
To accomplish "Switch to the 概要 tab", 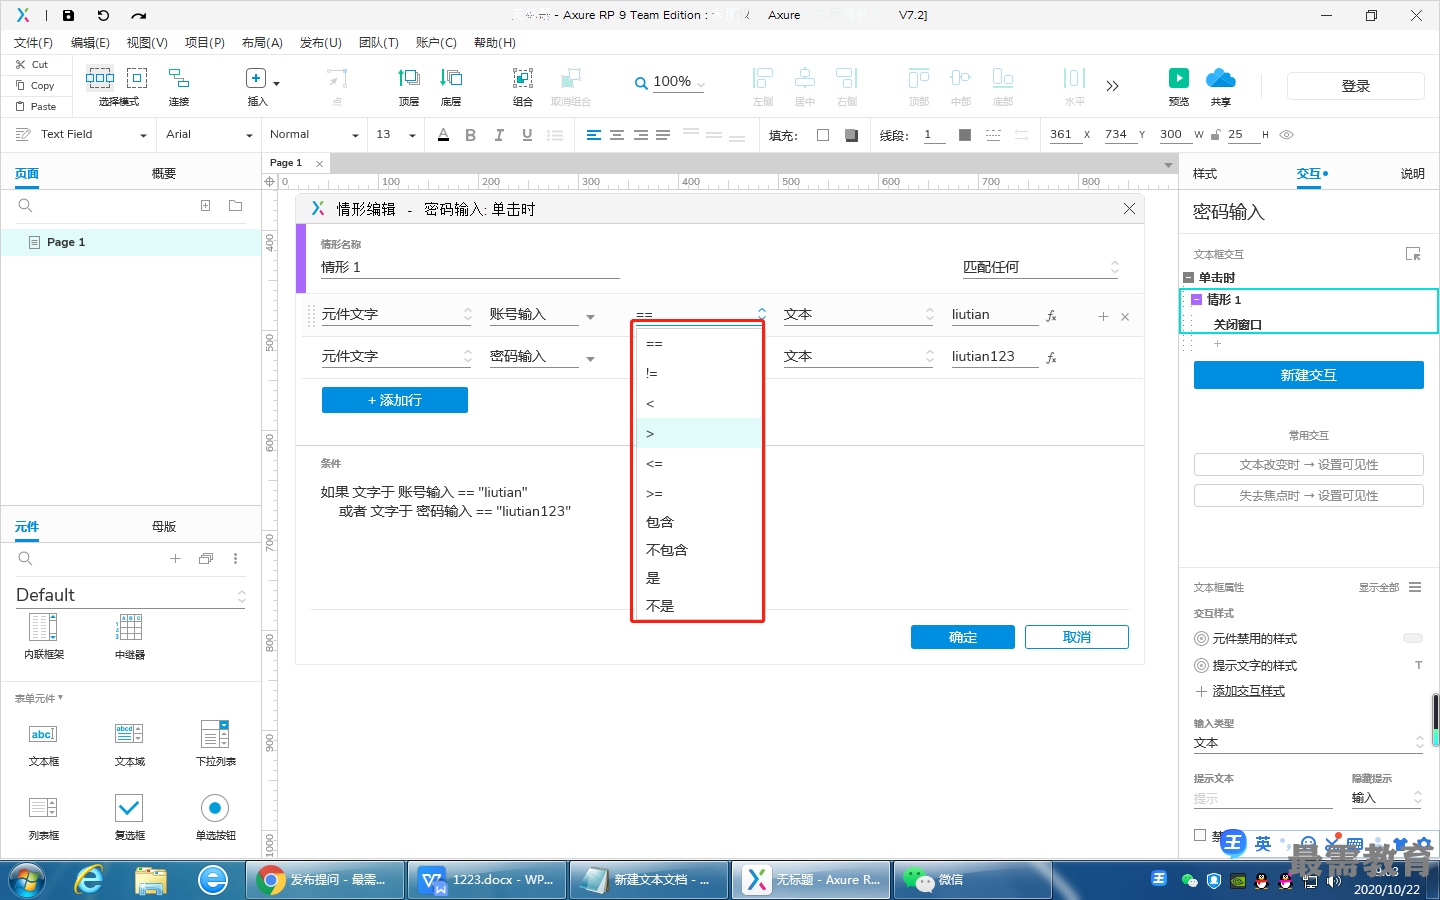I will (164, 174).
